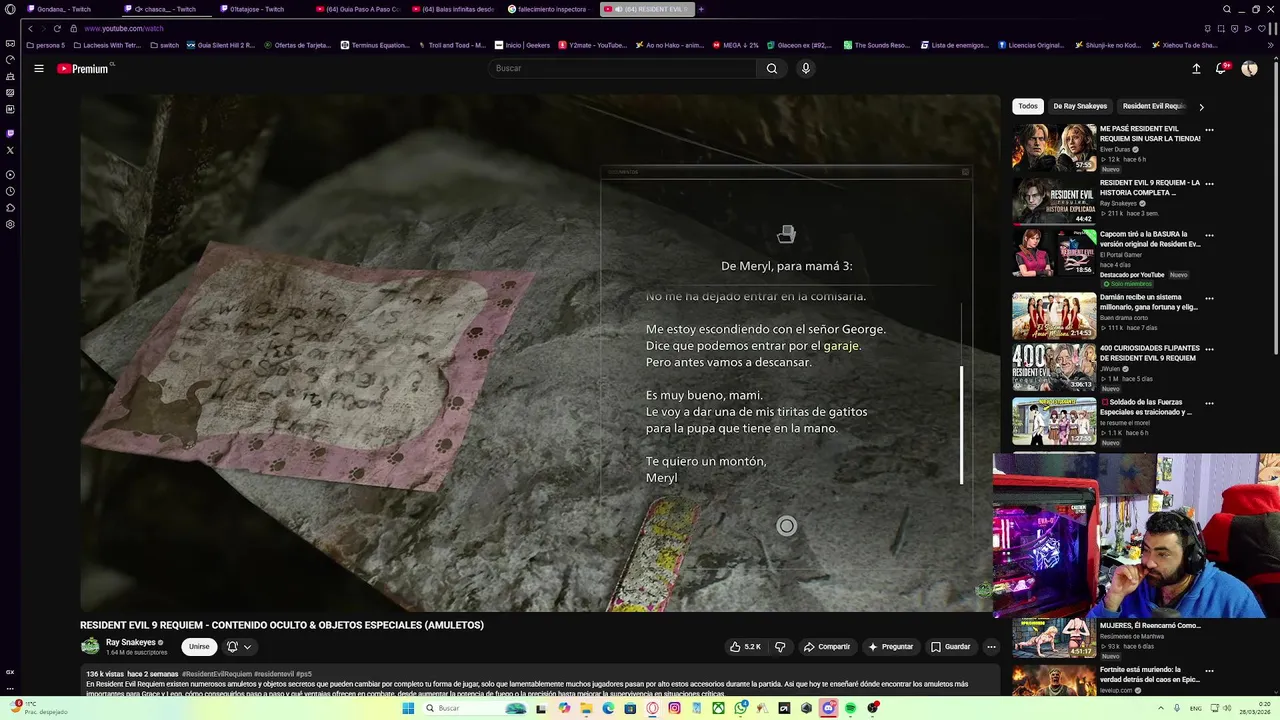
Task: Open the YouTube account avatar menu
Action: 1249,68
